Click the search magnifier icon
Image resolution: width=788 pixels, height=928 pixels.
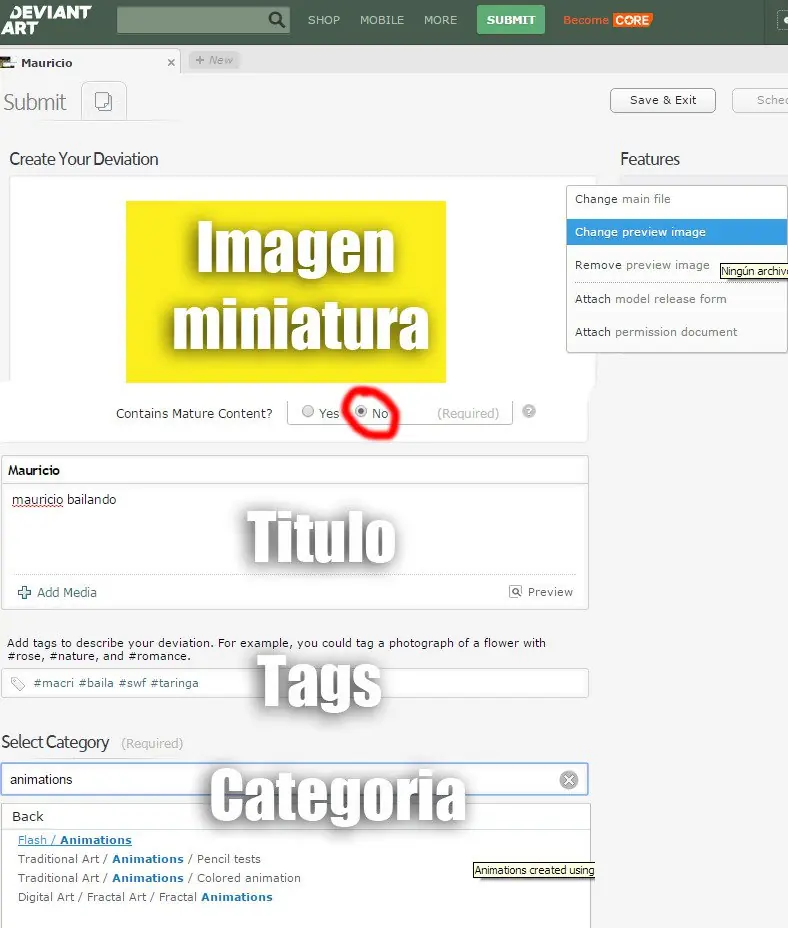[276, 20]
